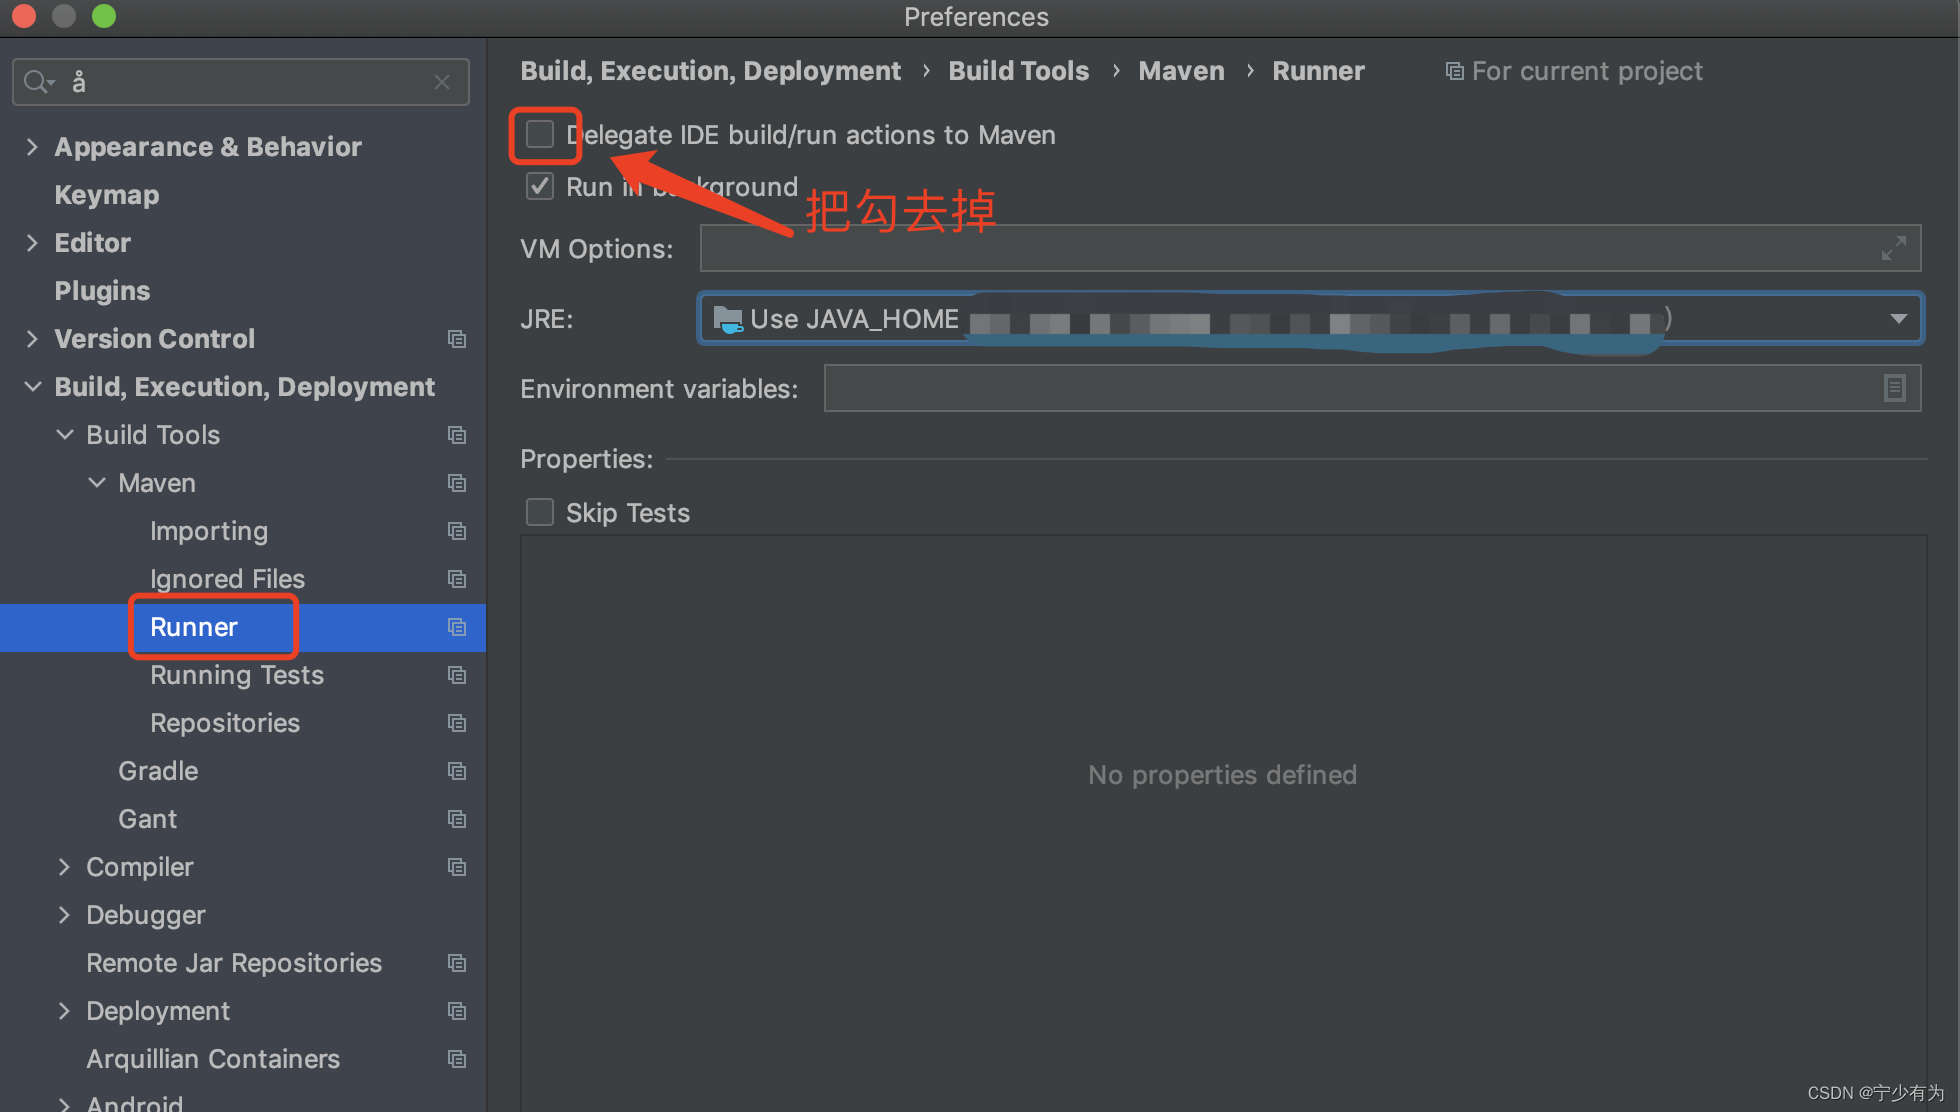Open the JRE dropdown selector

tap(1899, 319)
